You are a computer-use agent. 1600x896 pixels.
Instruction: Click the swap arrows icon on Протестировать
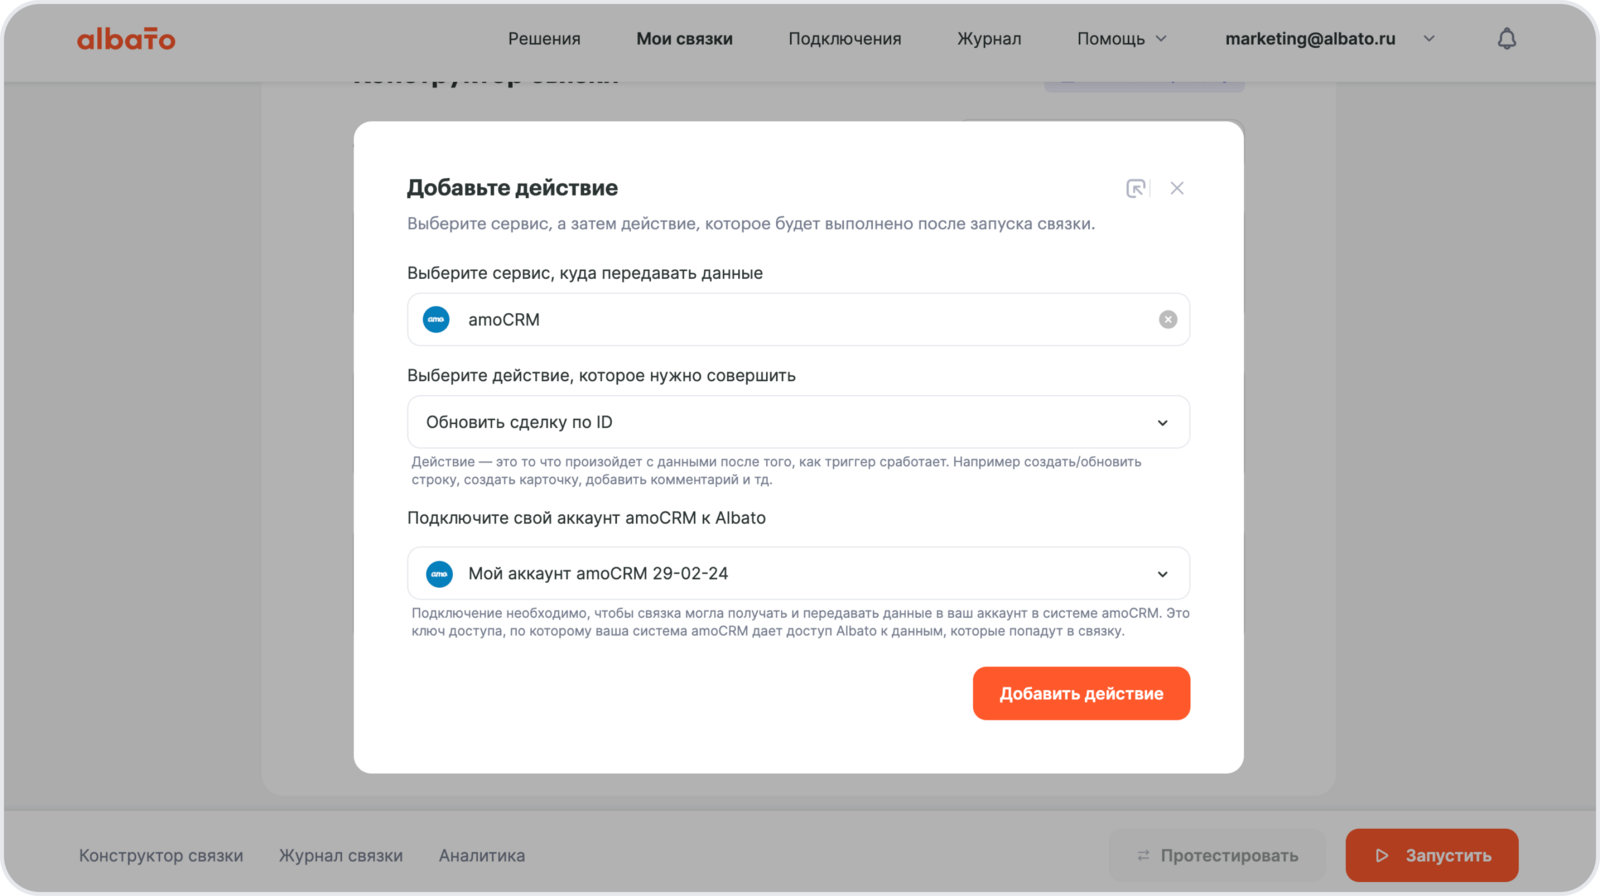(1143, 856)
